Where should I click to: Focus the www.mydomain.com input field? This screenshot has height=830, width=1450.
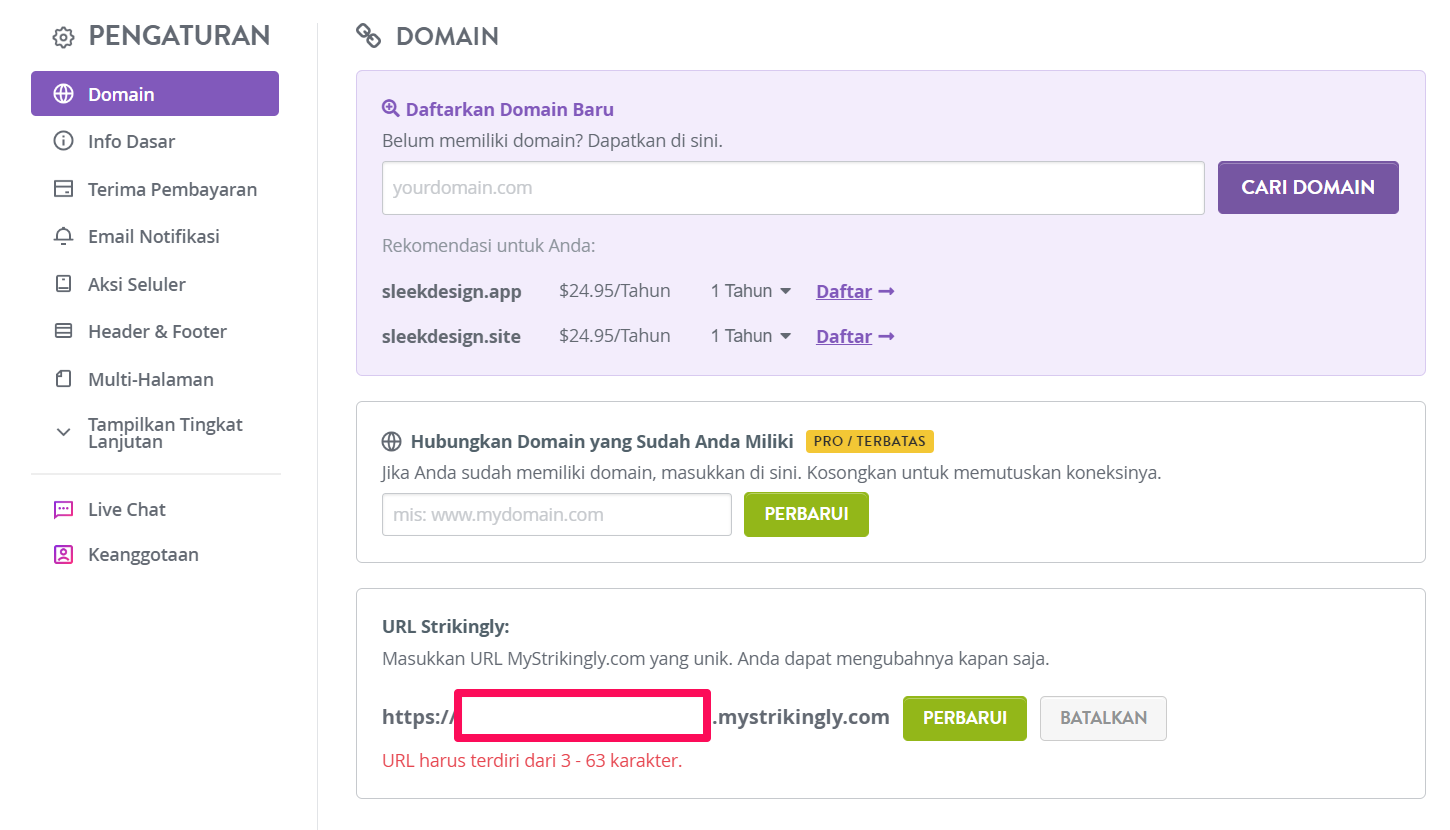click(x=557, y=514)
